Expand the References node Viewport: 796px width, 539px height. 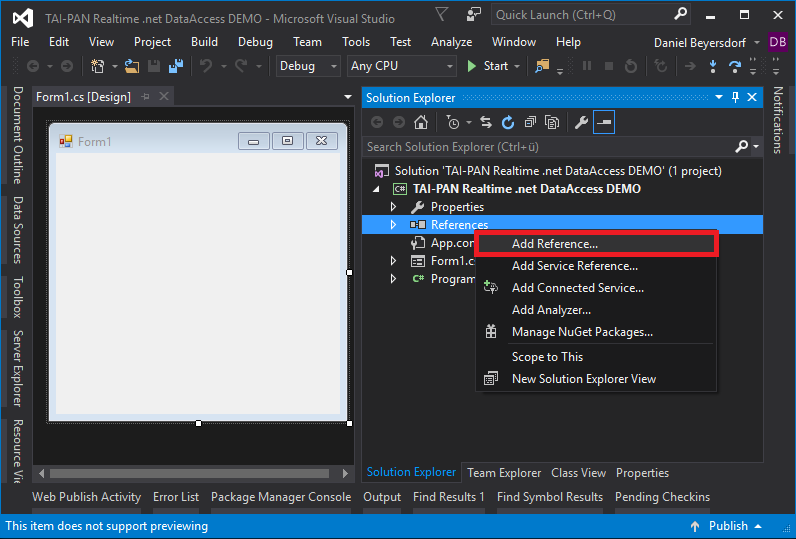(x=393, y=224)
